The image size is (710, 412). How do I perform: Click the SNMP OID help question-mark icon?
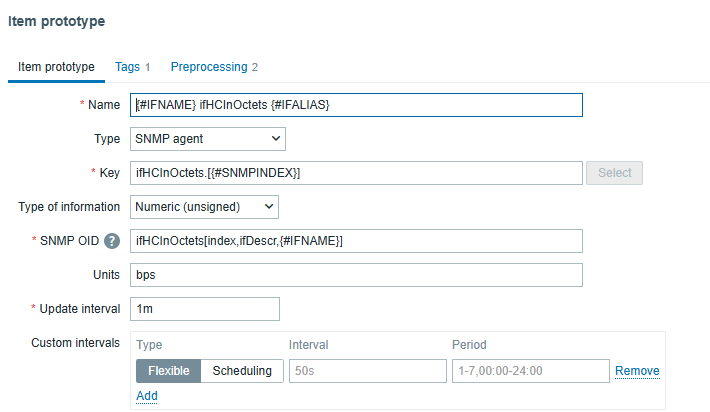tap(112, 241)
